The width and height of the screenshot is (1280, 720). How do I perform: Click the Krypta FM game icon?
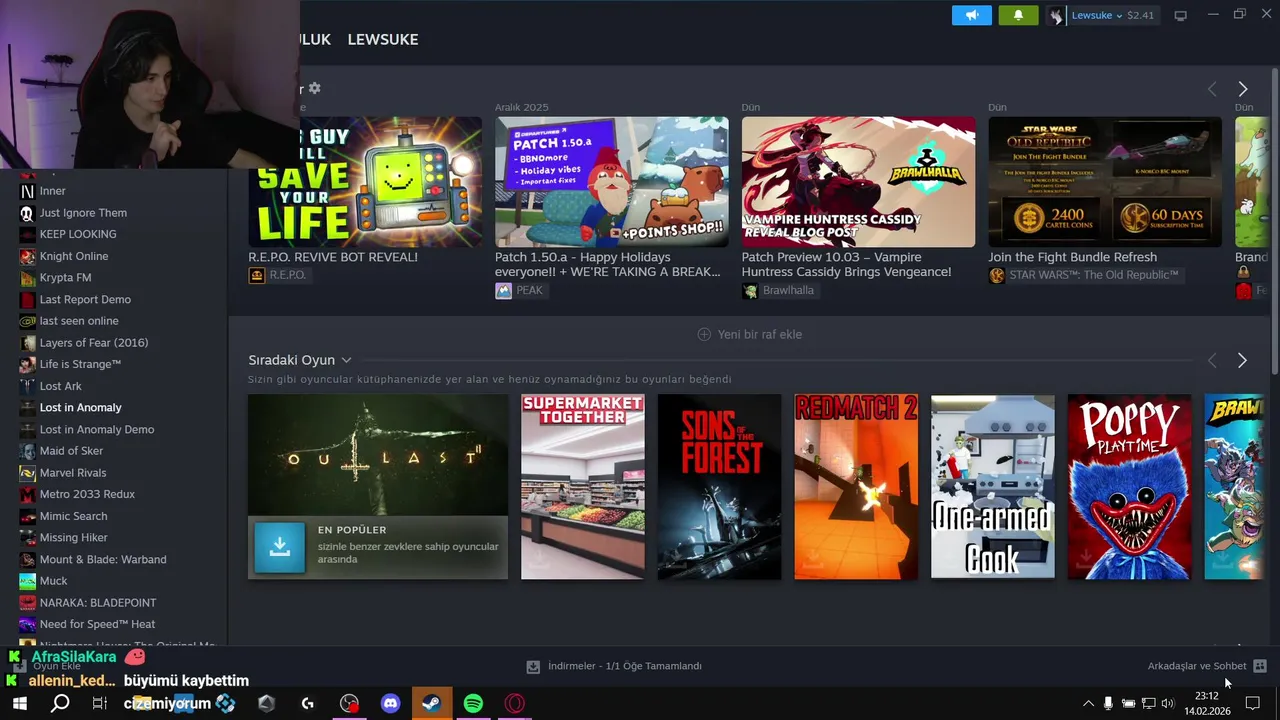click(27, 278)
